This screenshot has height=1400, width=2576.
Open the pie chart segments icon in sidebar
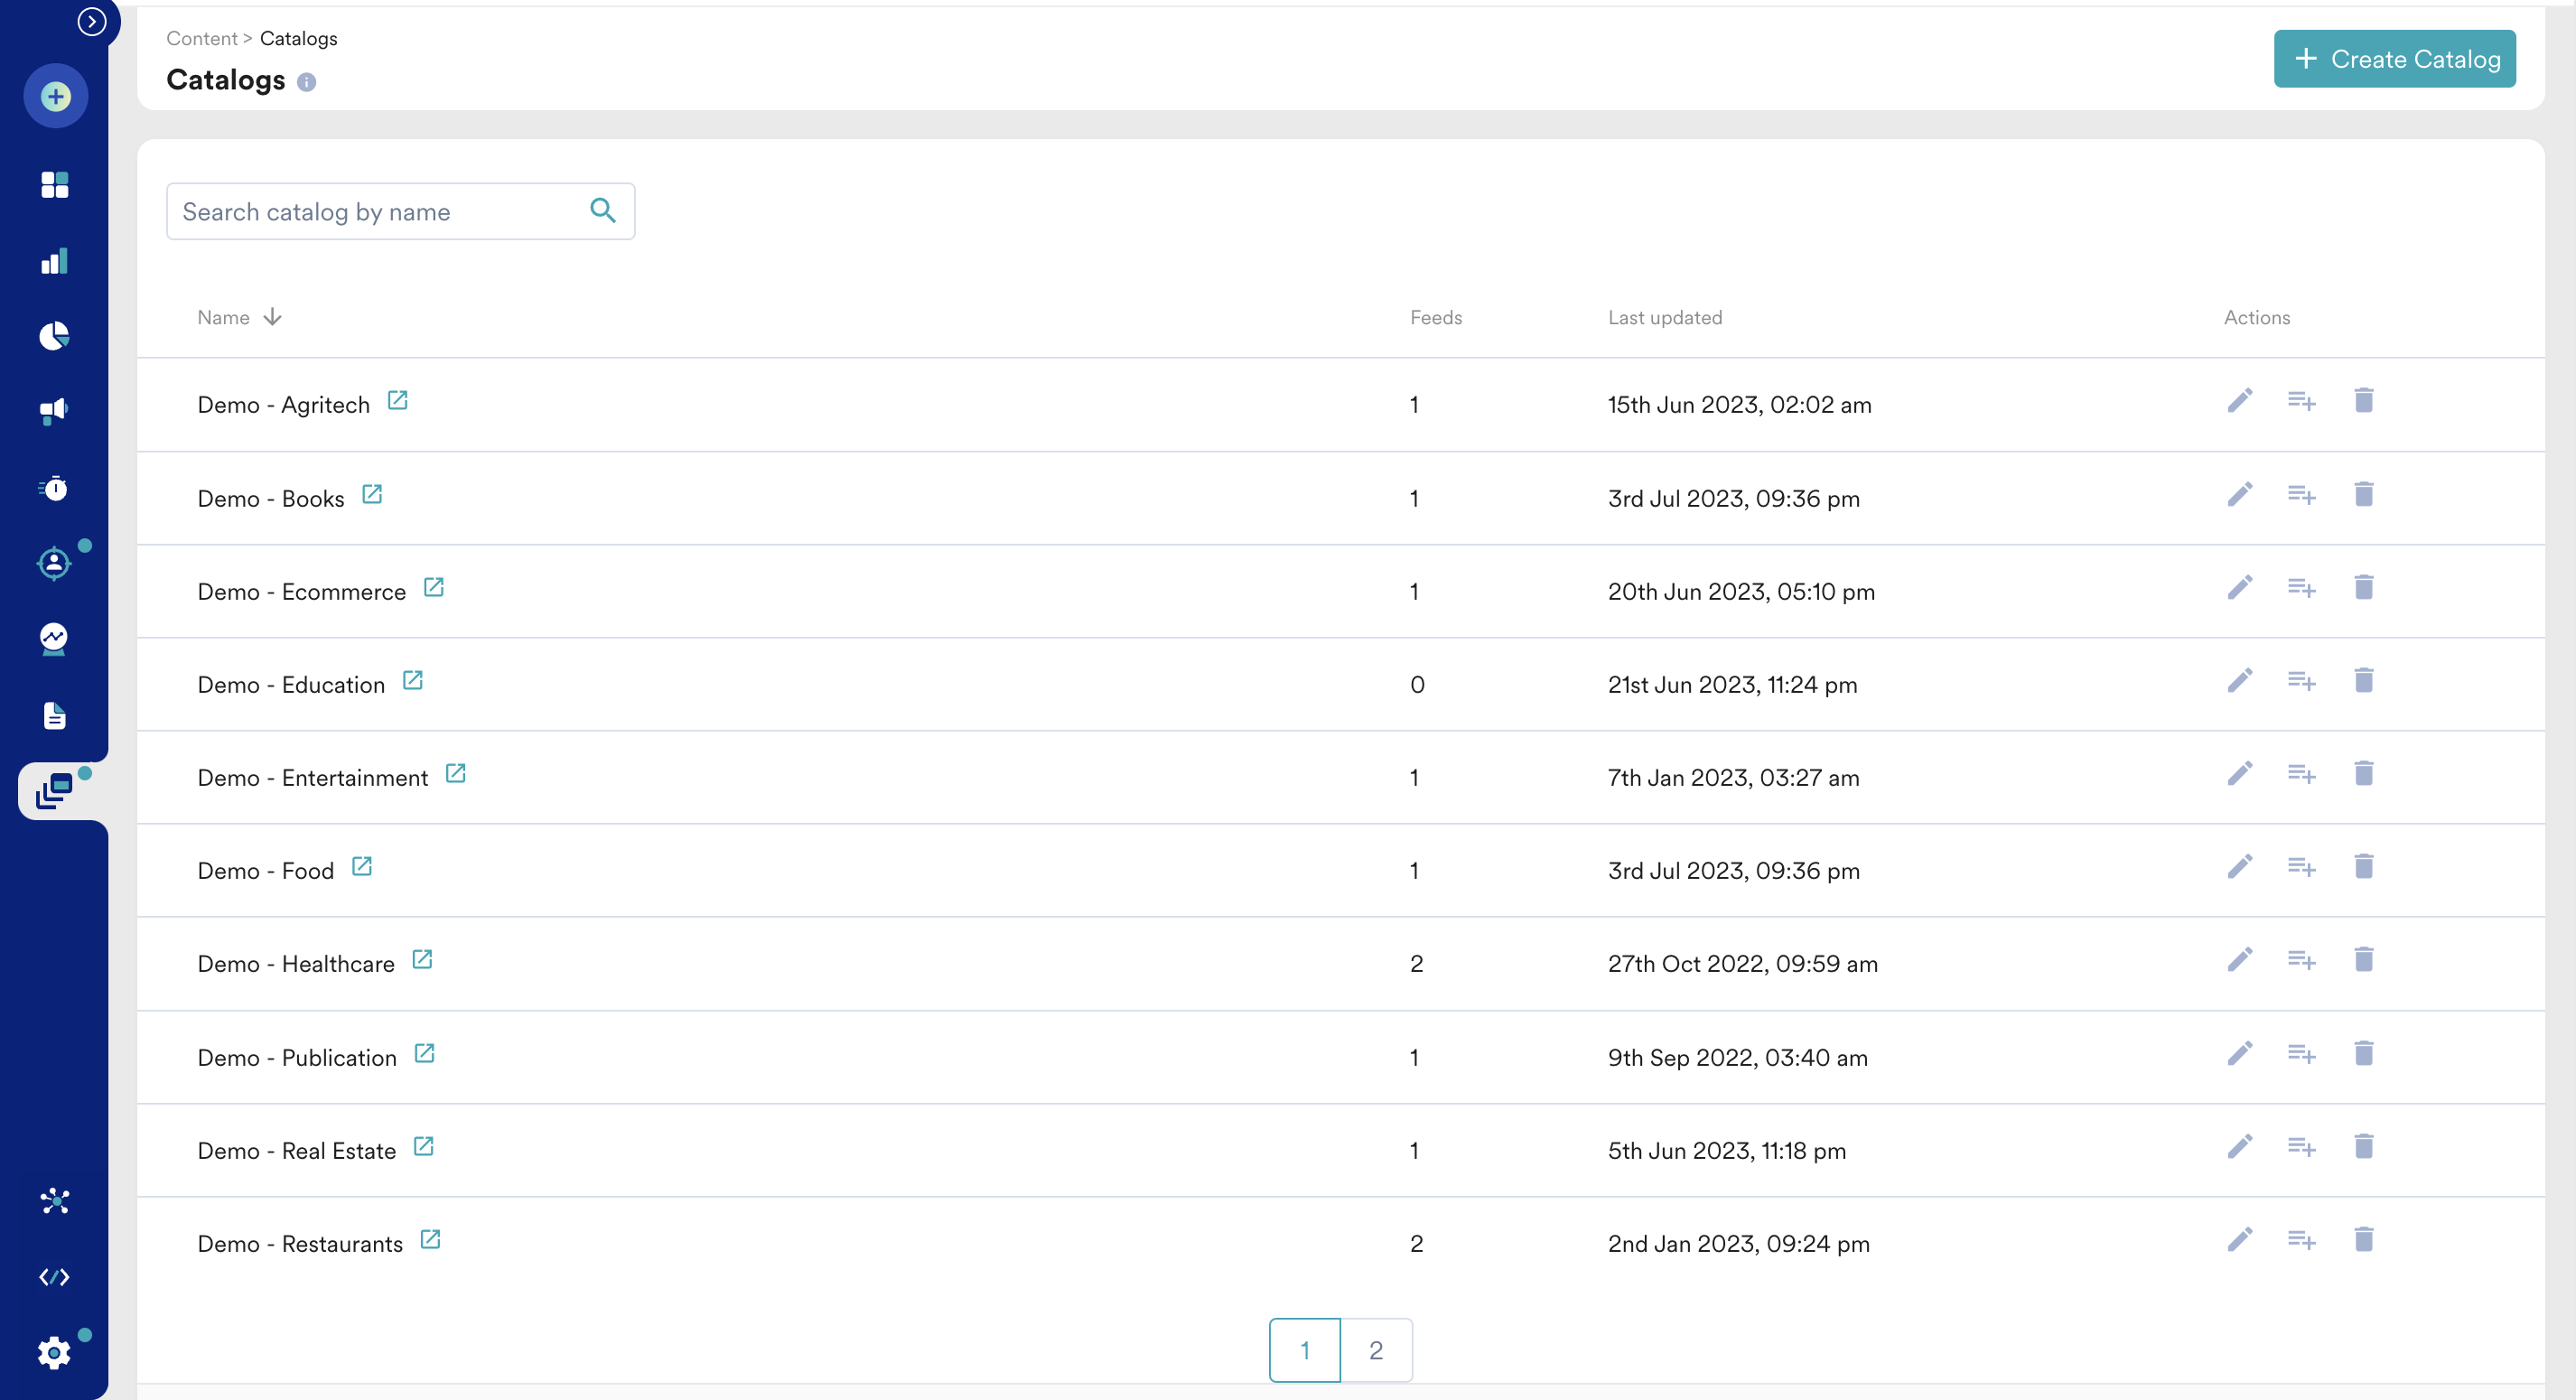pyautogui.click(x=54, y=336)
